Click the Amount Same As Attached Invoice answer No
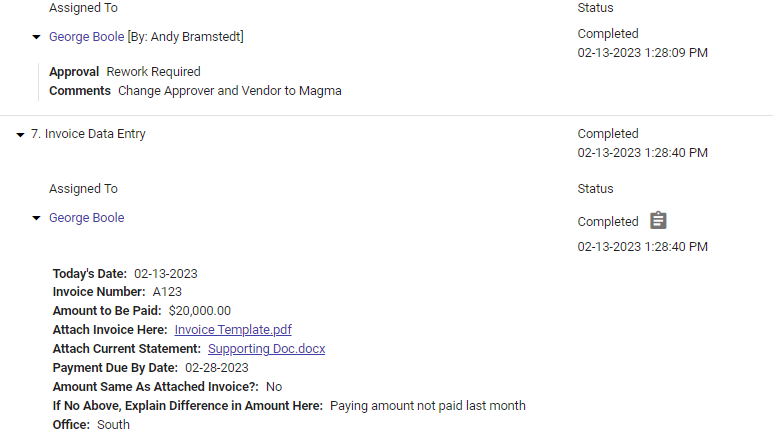This screenshot has height=431, width=773. (x=274, y=387)
